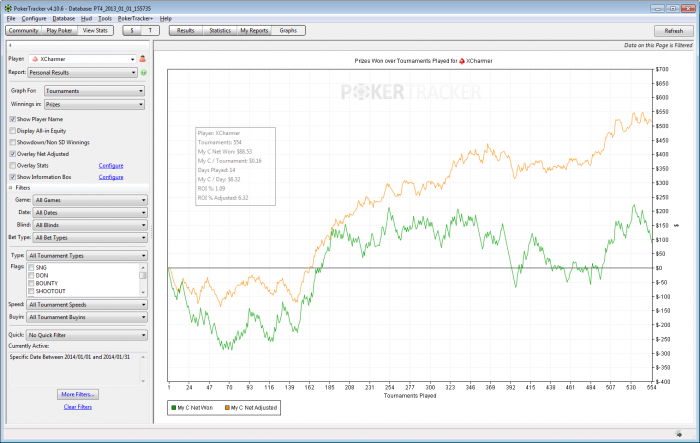Click Configure link beside Overlay Stats
The height and width of the screenshot is (443, 700).
tap(111, 166)
